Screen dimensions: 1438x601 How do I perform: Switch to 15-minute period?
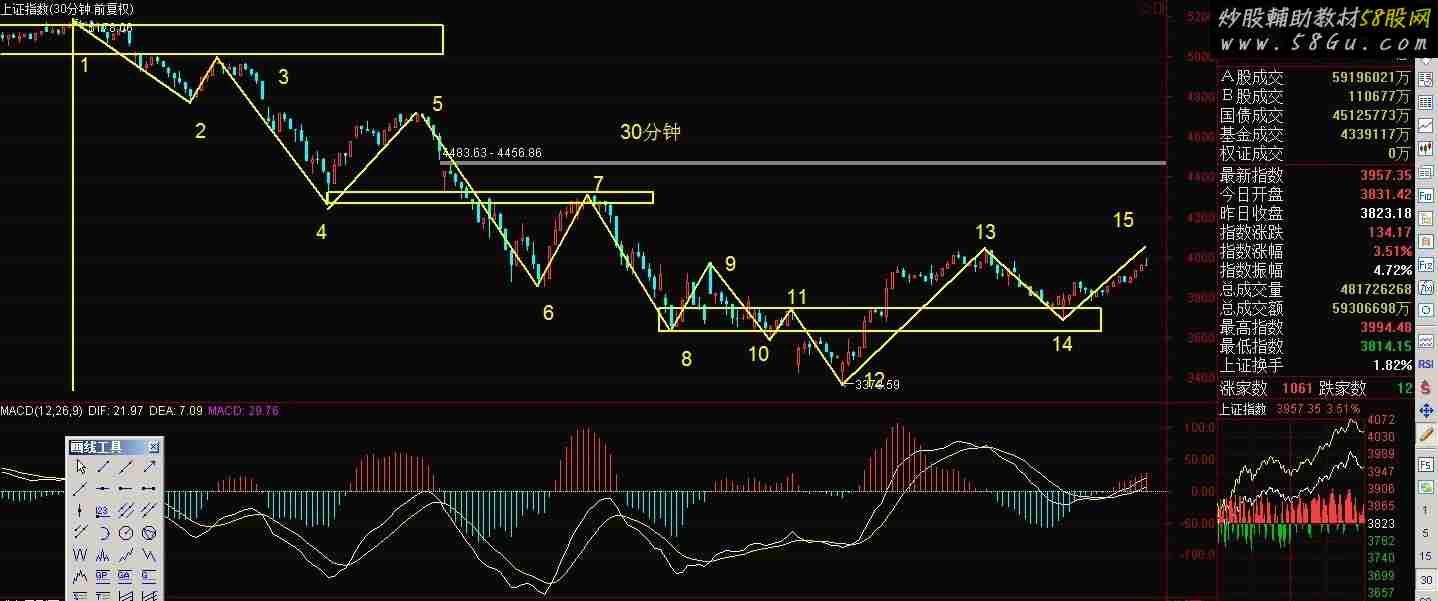[1424, 555]
